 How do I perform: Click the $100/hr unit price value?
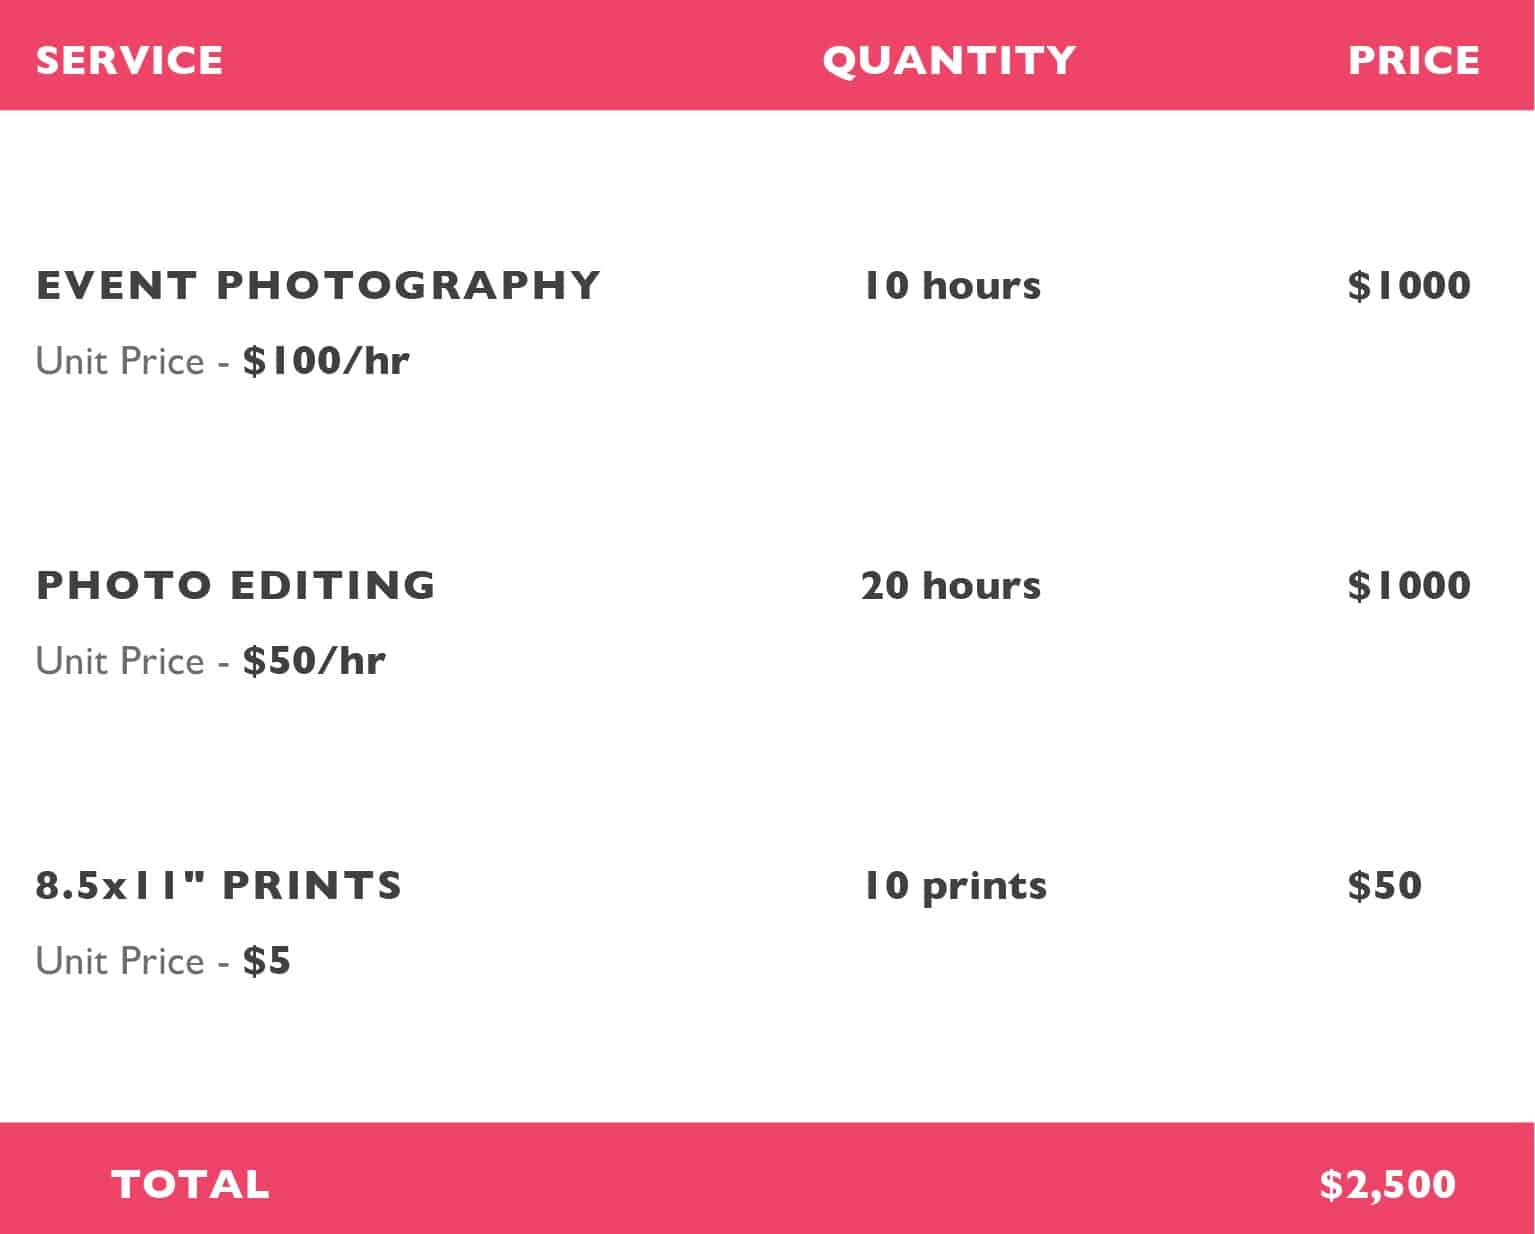pos(326,361)
